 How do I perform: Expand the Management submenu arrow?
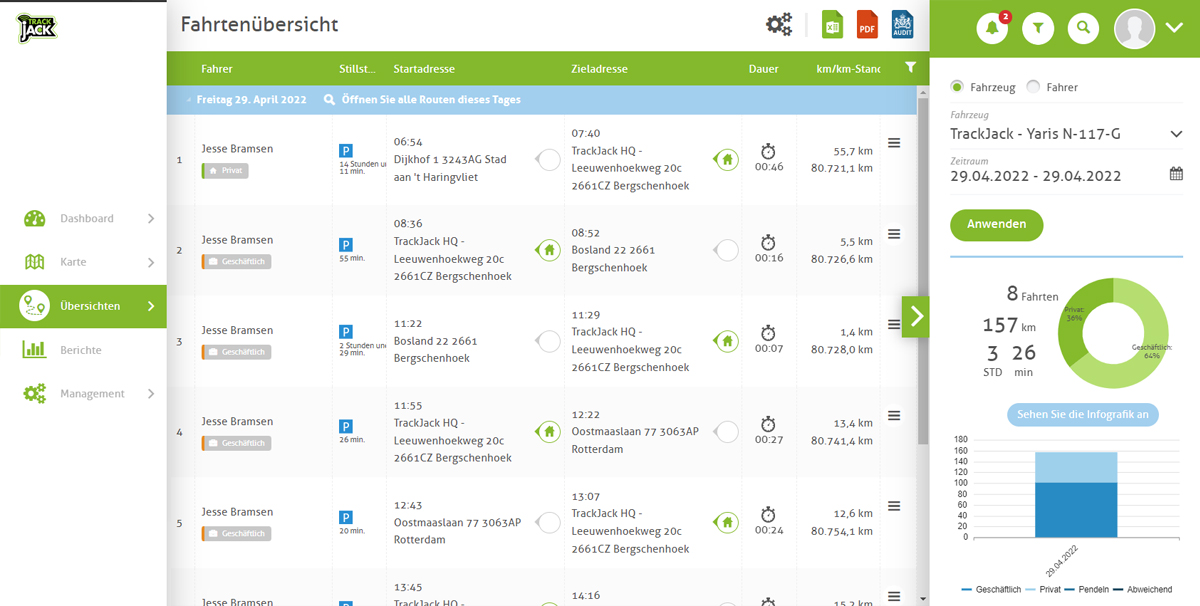pos(151,394)
